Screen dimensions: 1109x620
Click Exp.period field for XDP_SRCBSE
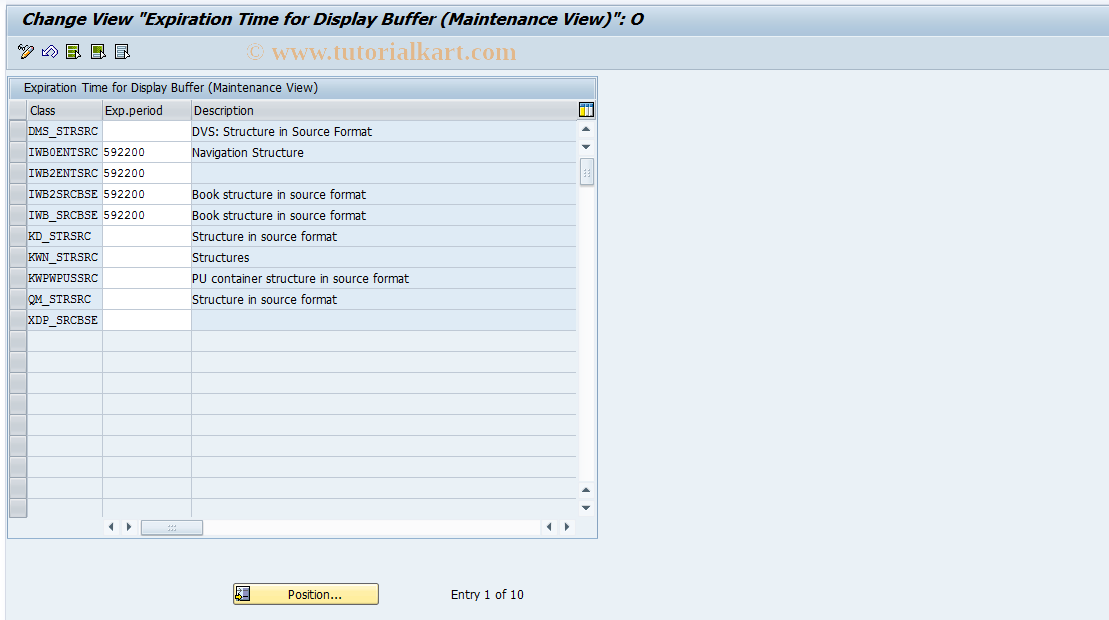(x=147, y=320)
